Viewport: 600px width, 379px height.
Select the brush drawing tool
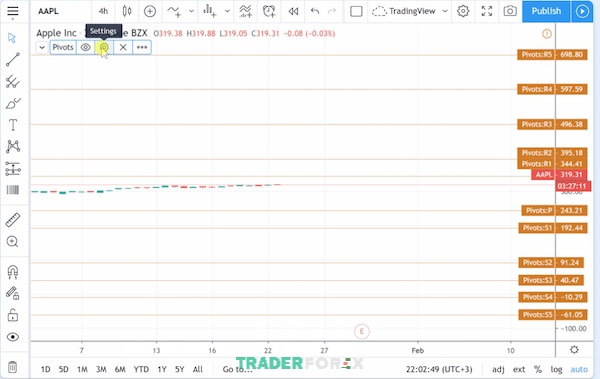[13, 103]
